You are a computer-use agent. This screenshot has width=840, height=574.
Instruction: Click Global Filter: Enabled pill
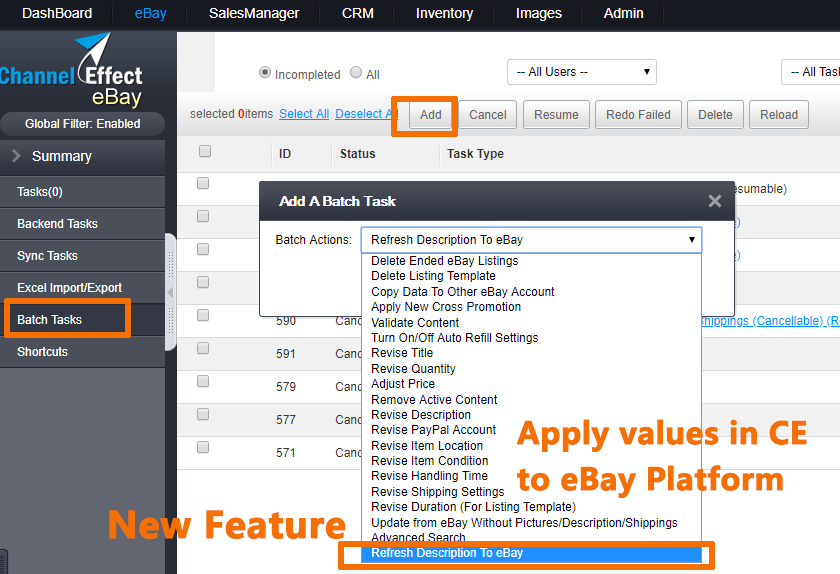click(82, 124)
